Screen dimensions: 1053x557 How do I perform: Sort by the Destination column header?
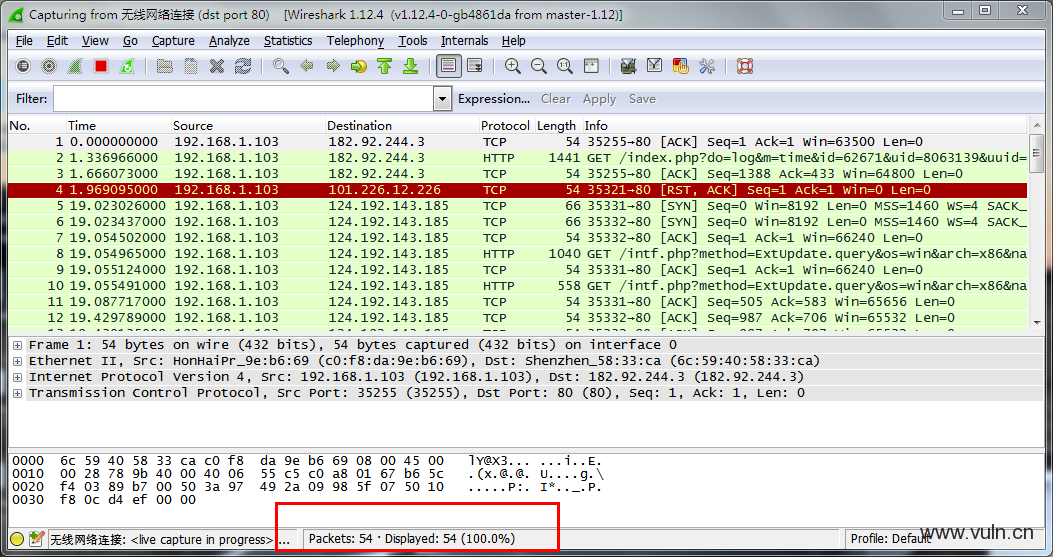pyautogui.click(x=402, y=126)
